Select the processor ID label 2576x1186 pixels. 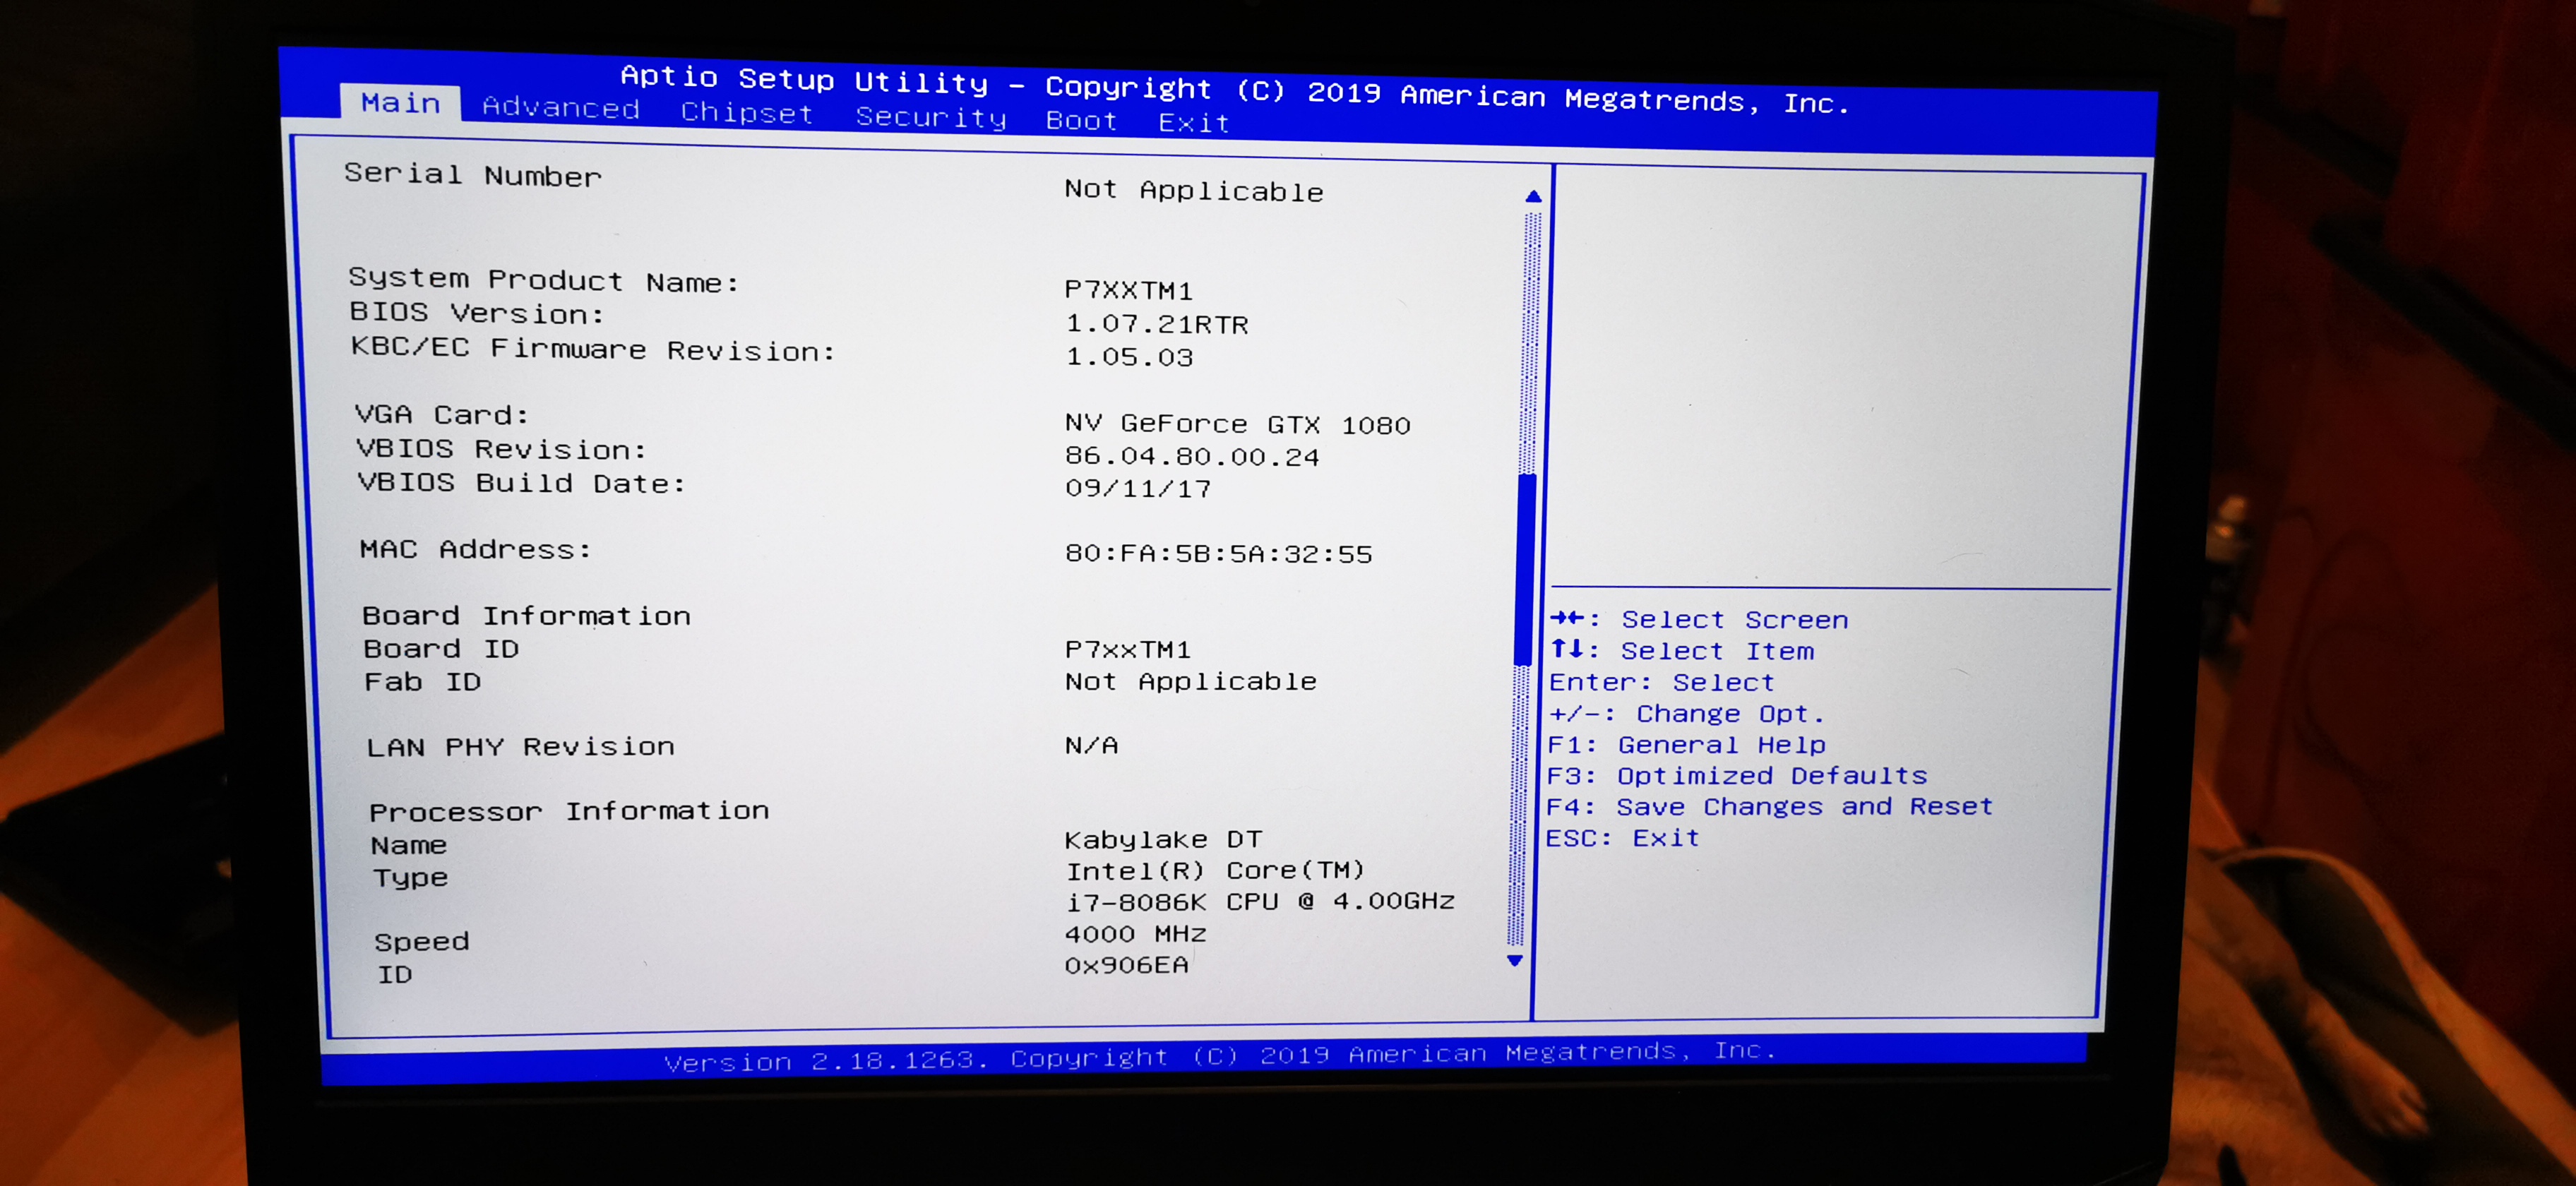click(x=395, y=974)
